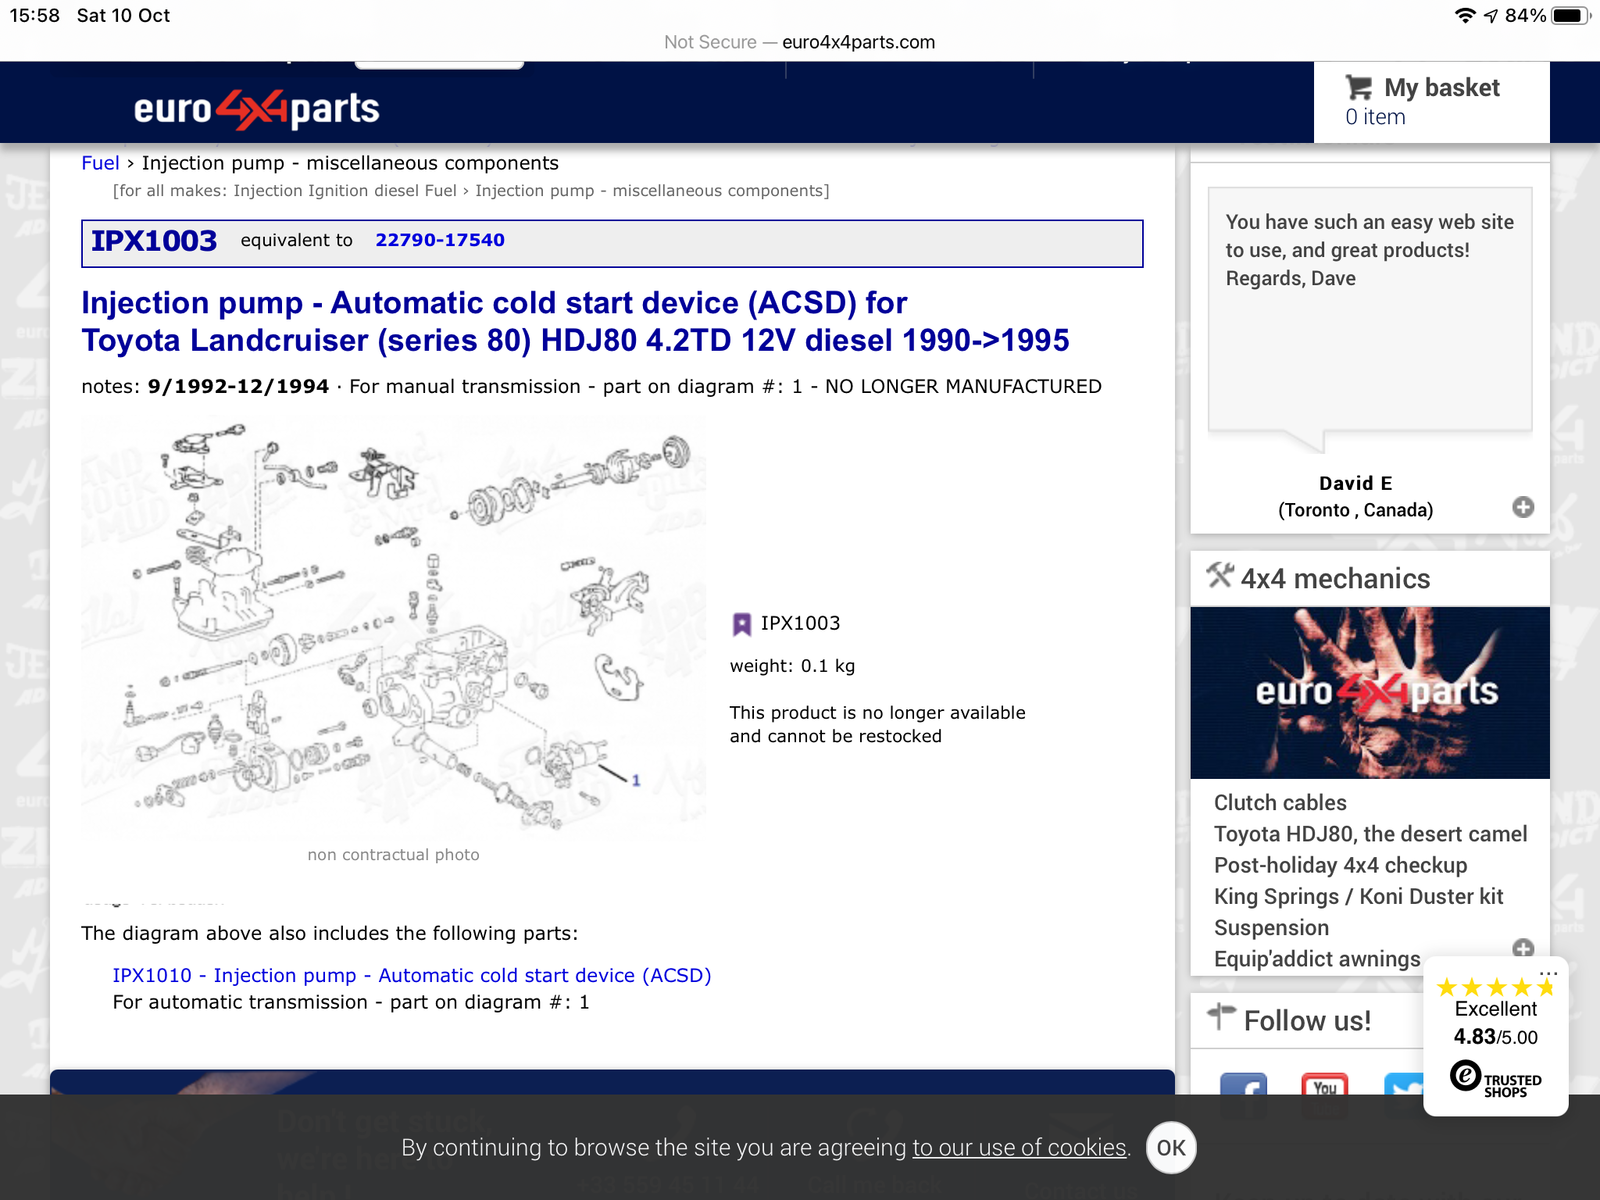This screenshot has width=1600, height=1200.
Task: Click the signpost icon next to Follow us
Action: [x=1221, y=1017]
